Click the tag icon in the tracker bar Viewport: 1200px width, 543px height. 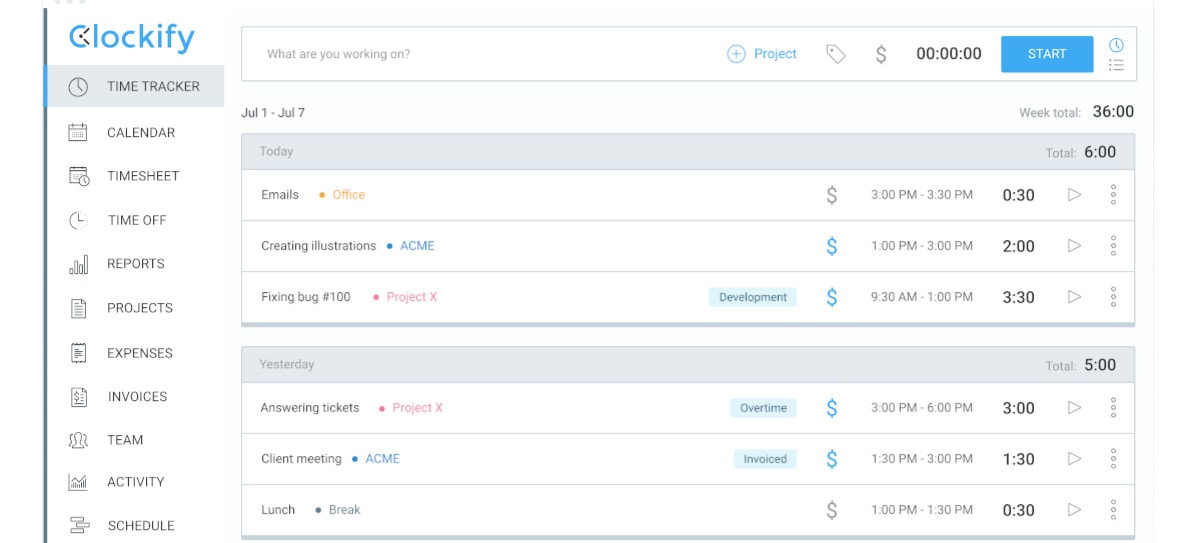(x=835, y=54)
